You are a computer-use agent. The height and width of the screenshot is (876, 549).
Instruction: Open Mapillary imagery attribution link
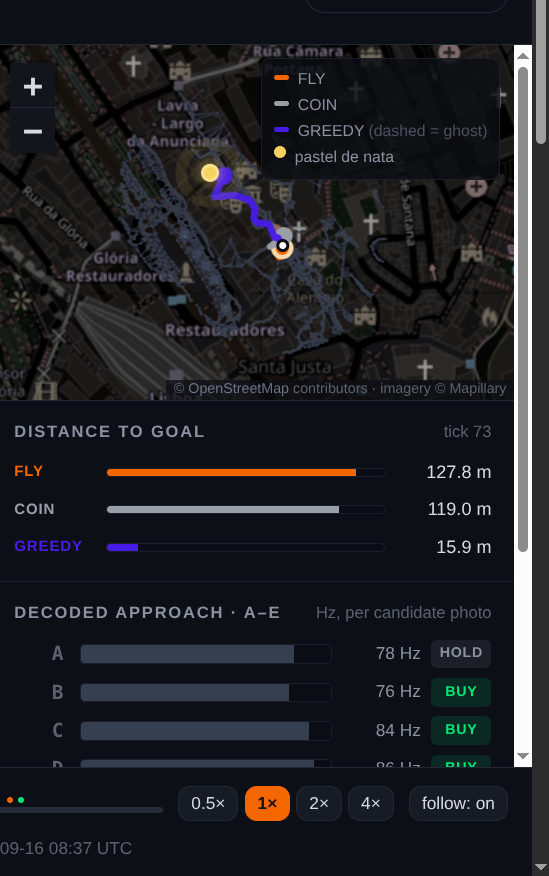click(x=478, y=389)
